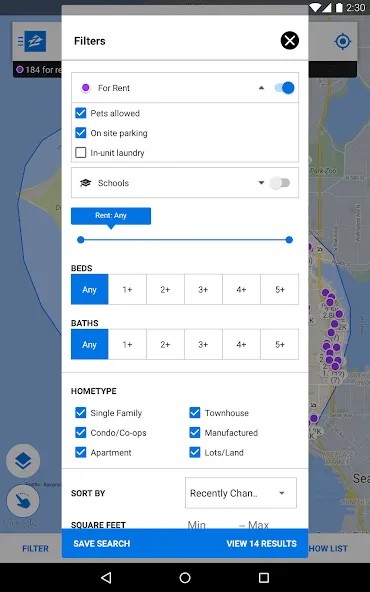The image size is (370, 592).
Task: Center map with the location target icon
Action: click(343, 41)
